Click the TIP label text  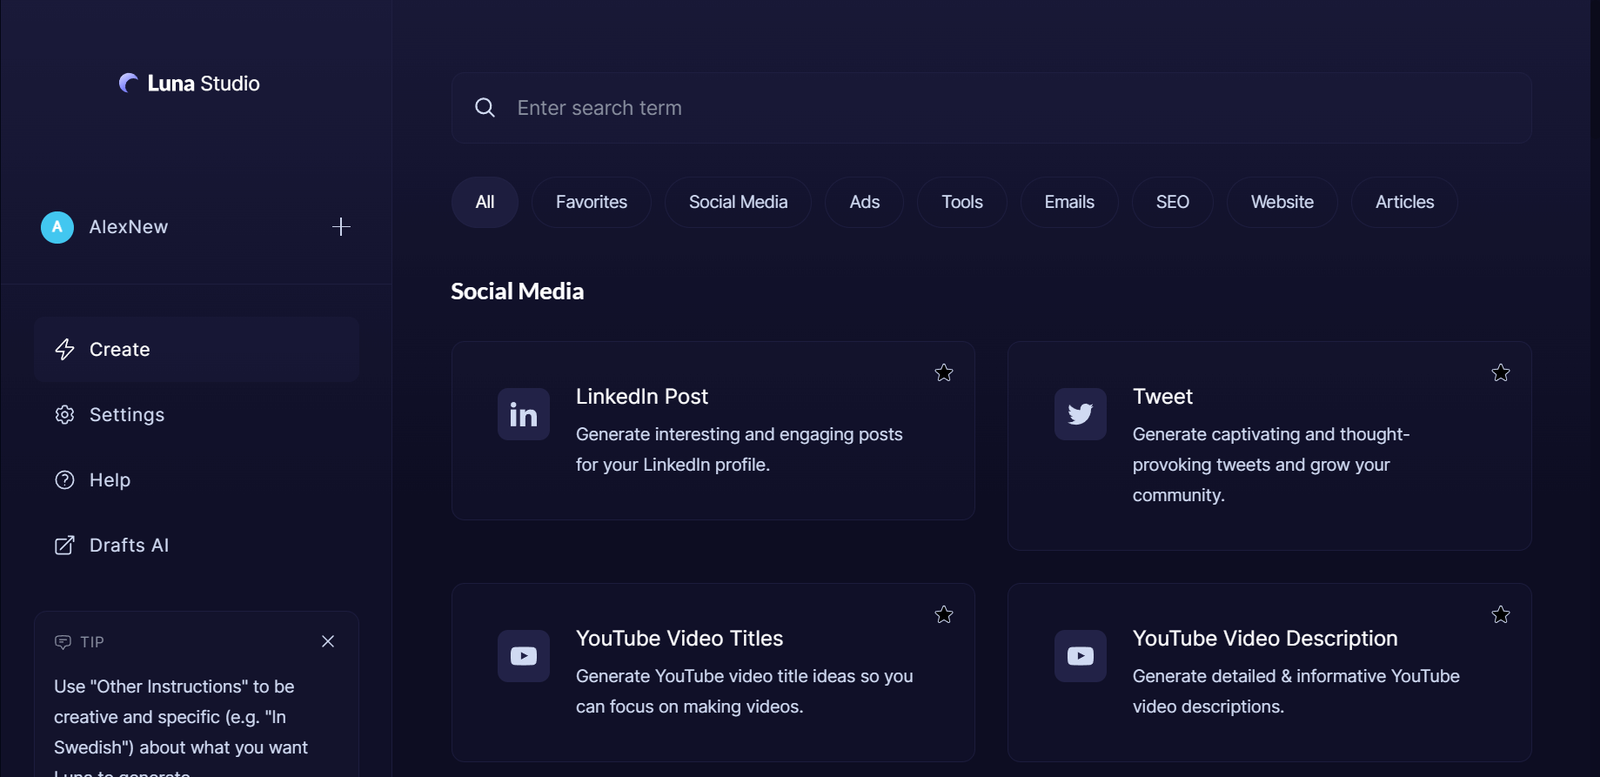coord(92,642)
